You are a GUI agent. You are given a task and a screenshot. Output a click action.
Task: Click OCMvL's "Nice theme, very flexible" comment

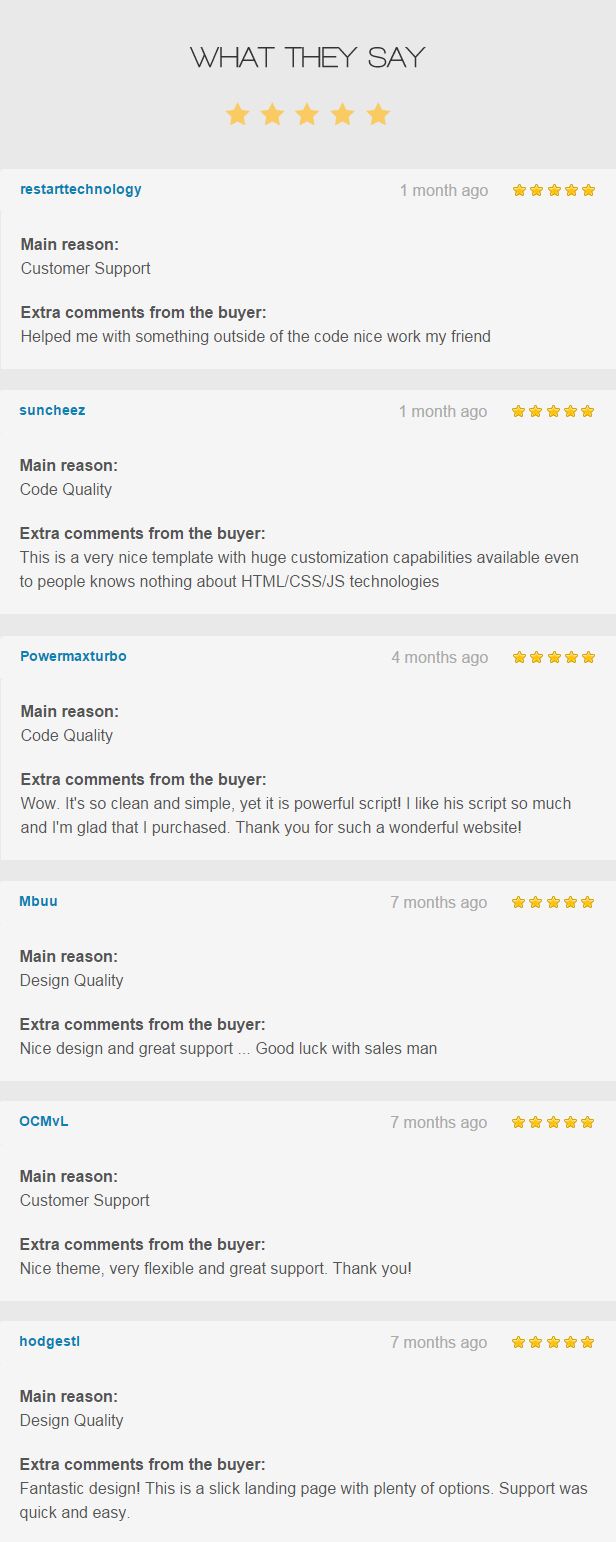click(216, 1268)
